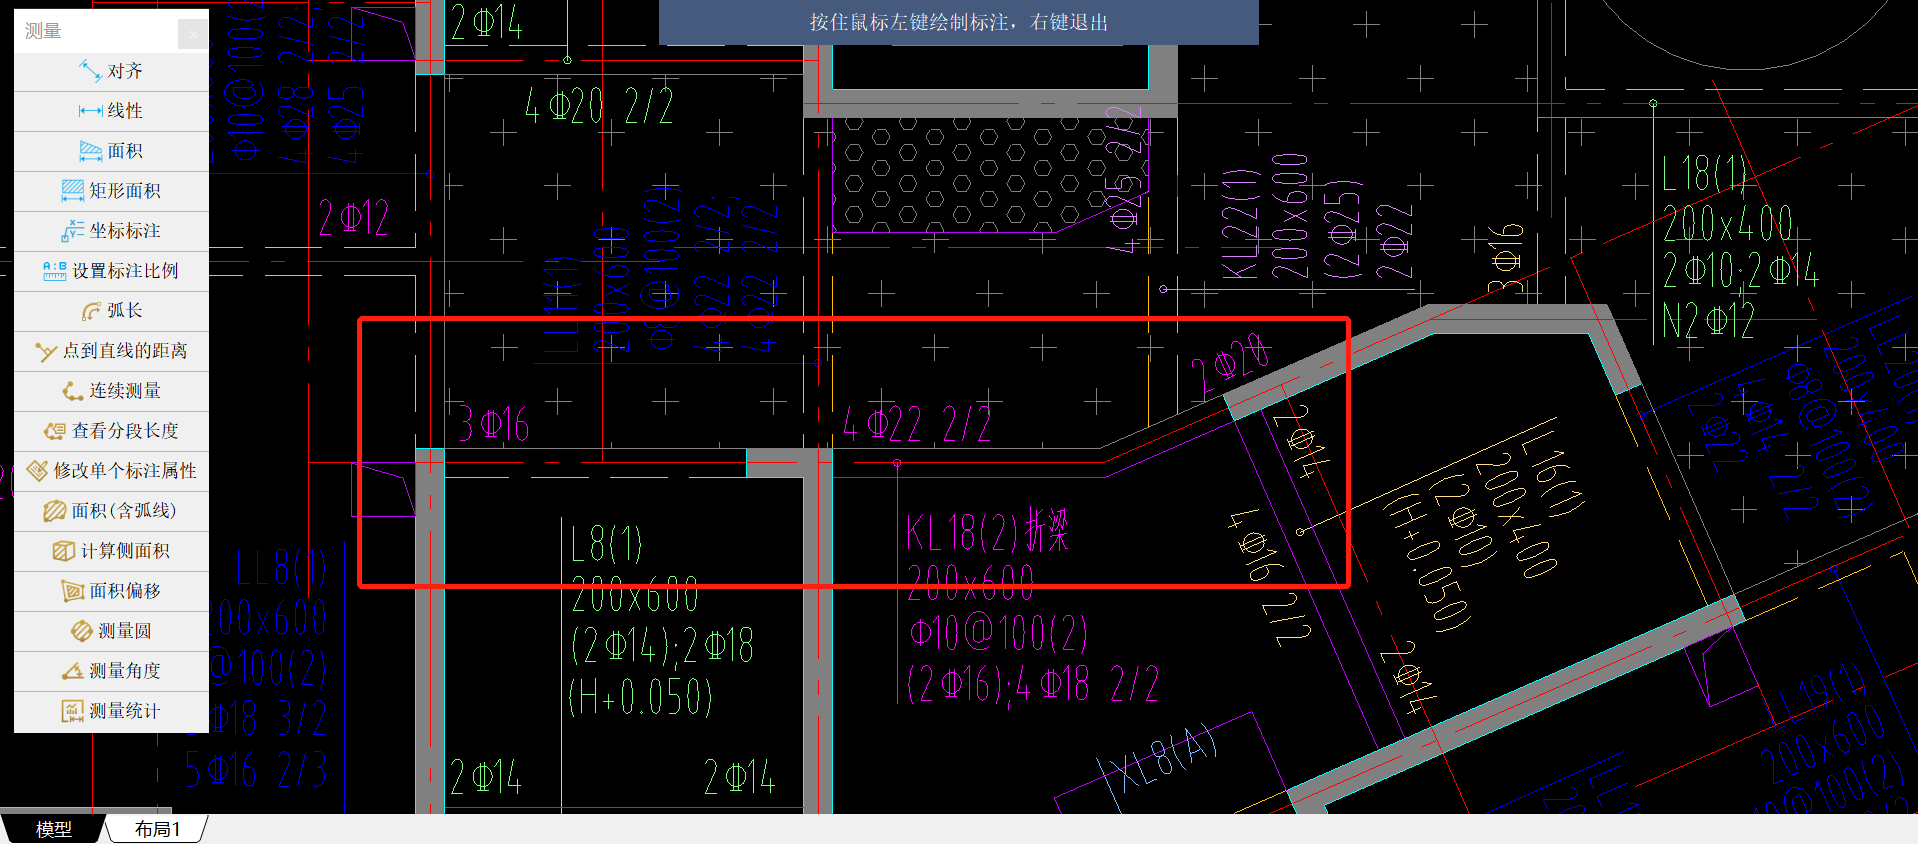Click the N2Φ12 annotation text
Viewport: 1918px width, 844px height.
click(1708, 321)
